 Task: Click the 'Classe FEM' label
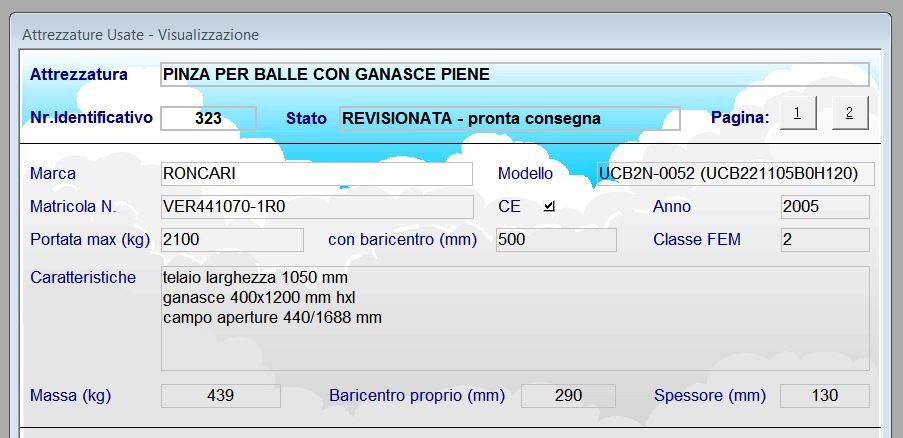pos(697,239)
